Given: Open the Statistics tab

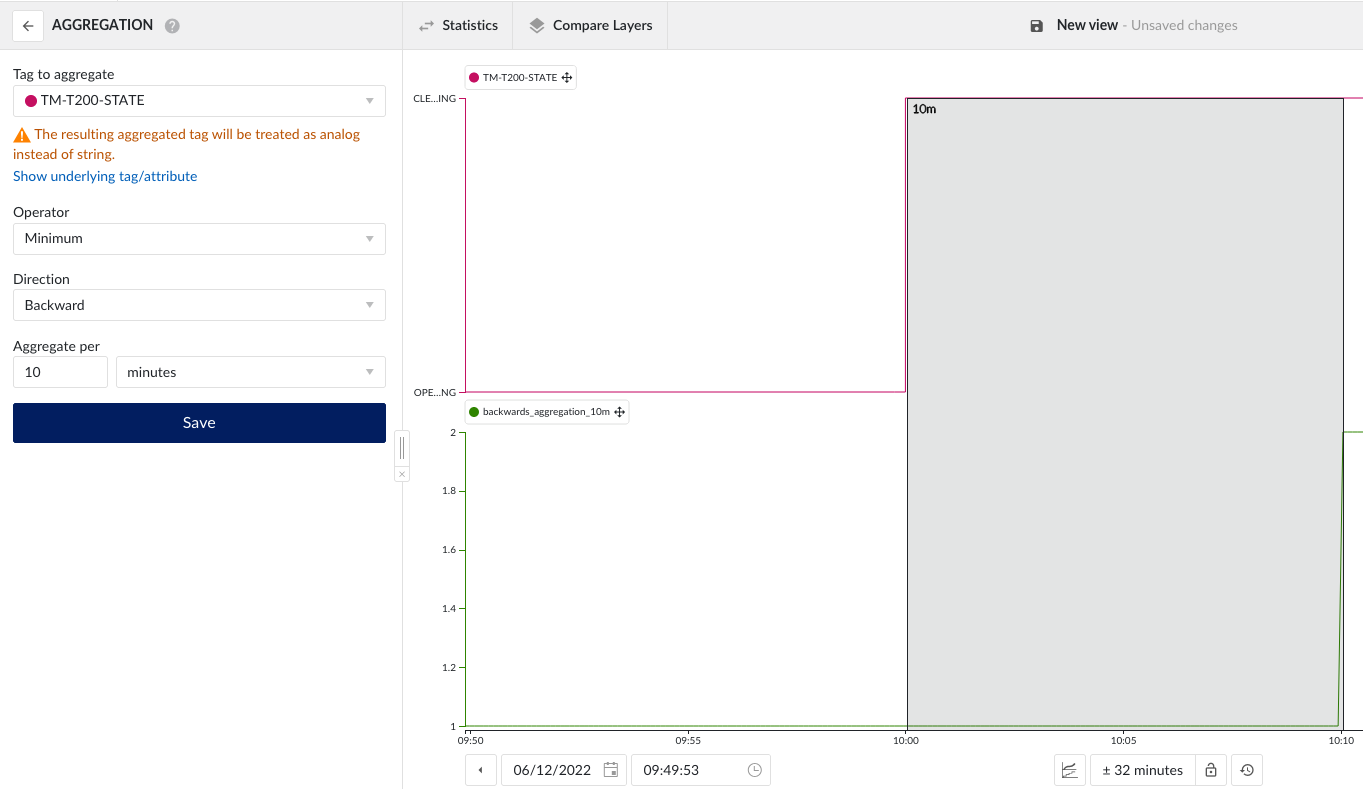Looking at the screenshot, I should click(x=458, y=25).
